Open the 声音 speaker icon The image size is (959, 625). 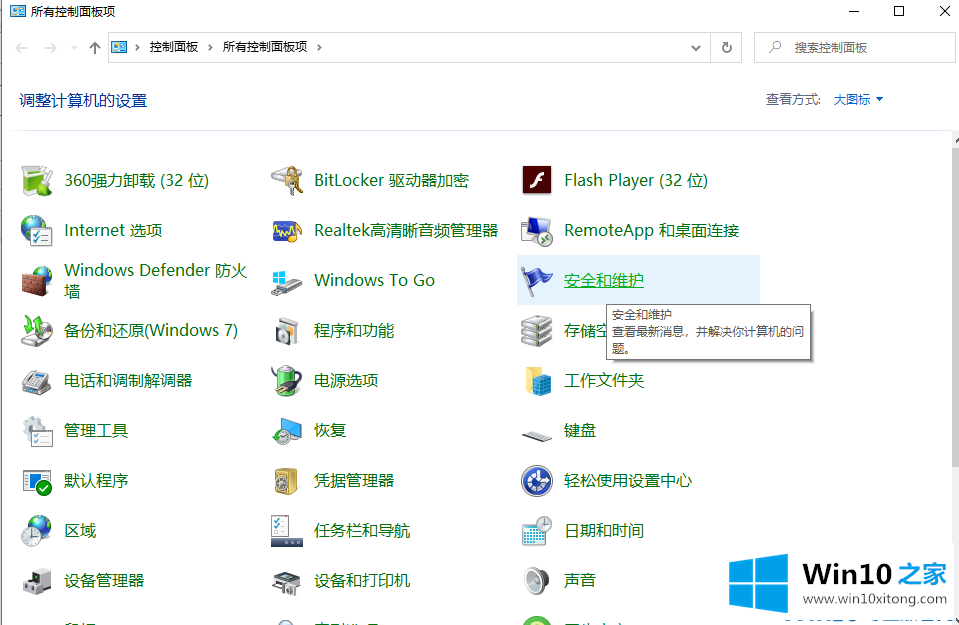(537, 581)
